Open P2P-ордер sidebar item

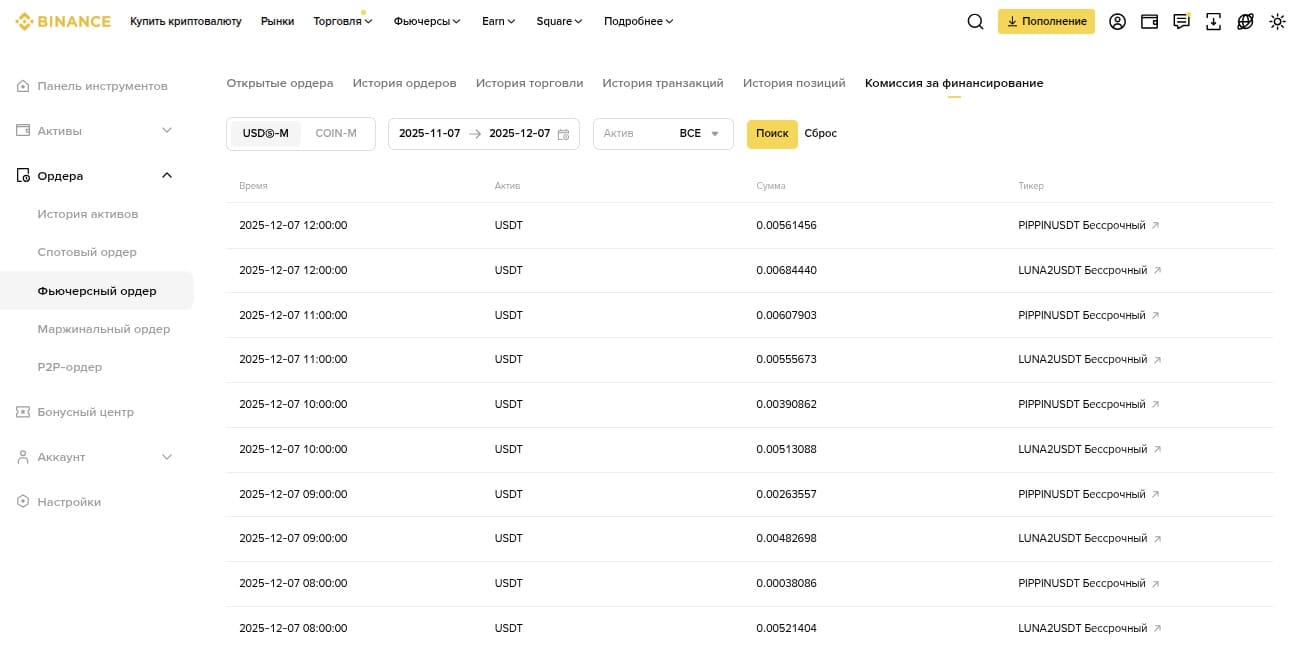point(70,367)
